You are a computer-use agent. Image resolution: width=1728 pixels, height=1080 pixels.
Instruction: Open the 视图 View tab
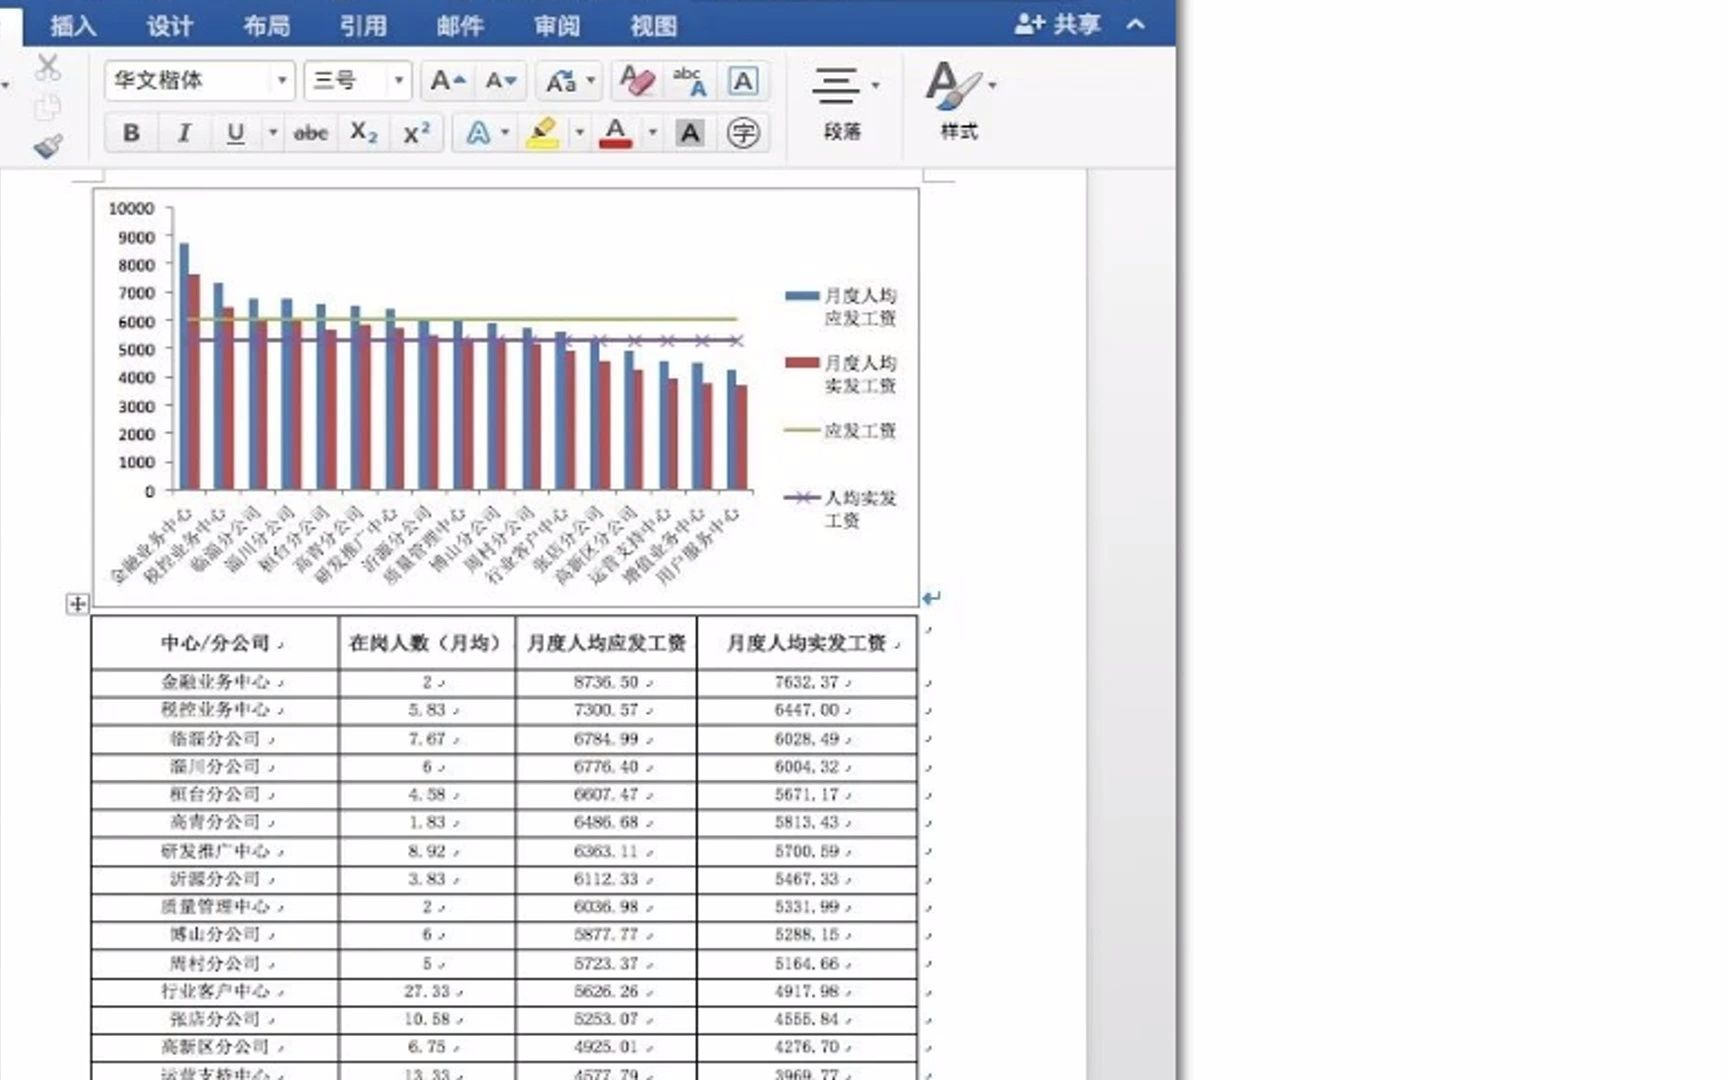pos(653,26)
